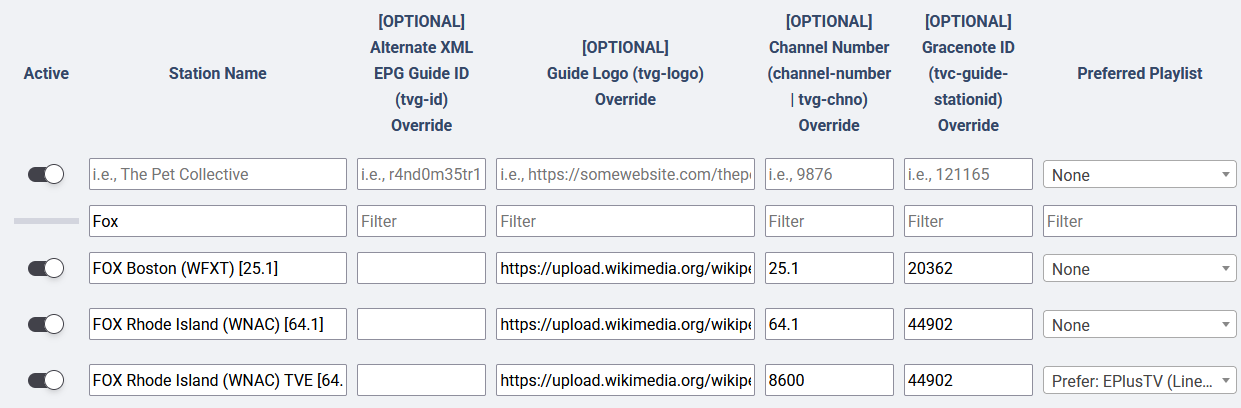1241x408 pixels.
Task: Click the Preferred Playlist column header
Action: tap(1139, 73)
